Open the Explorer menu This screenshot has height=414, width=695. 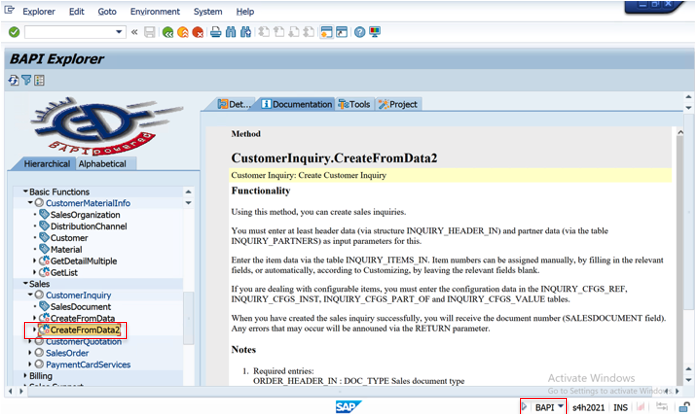(x=39, y=12)
